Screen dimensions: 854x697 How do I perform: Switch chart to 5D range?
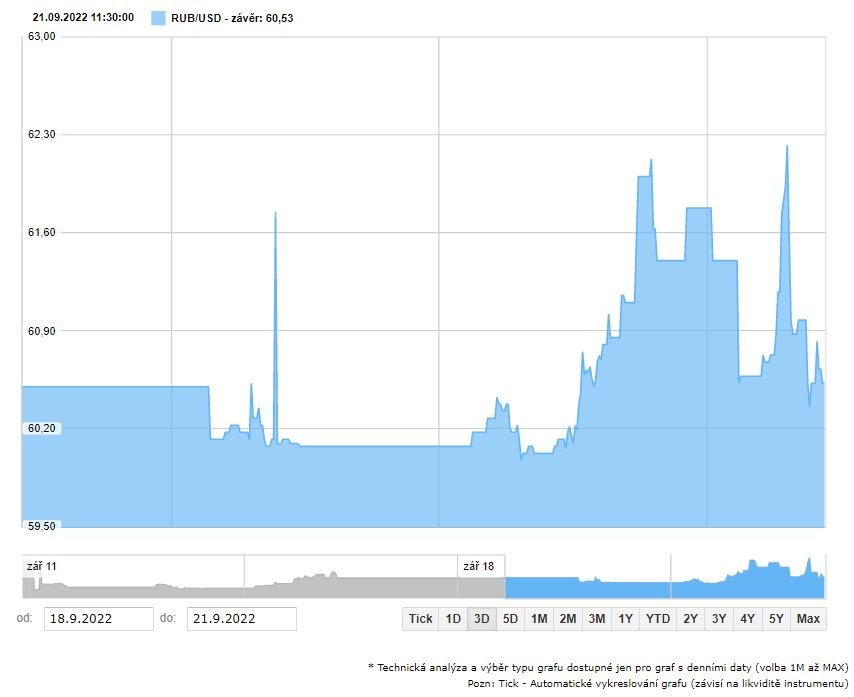[x=510, y=619]
